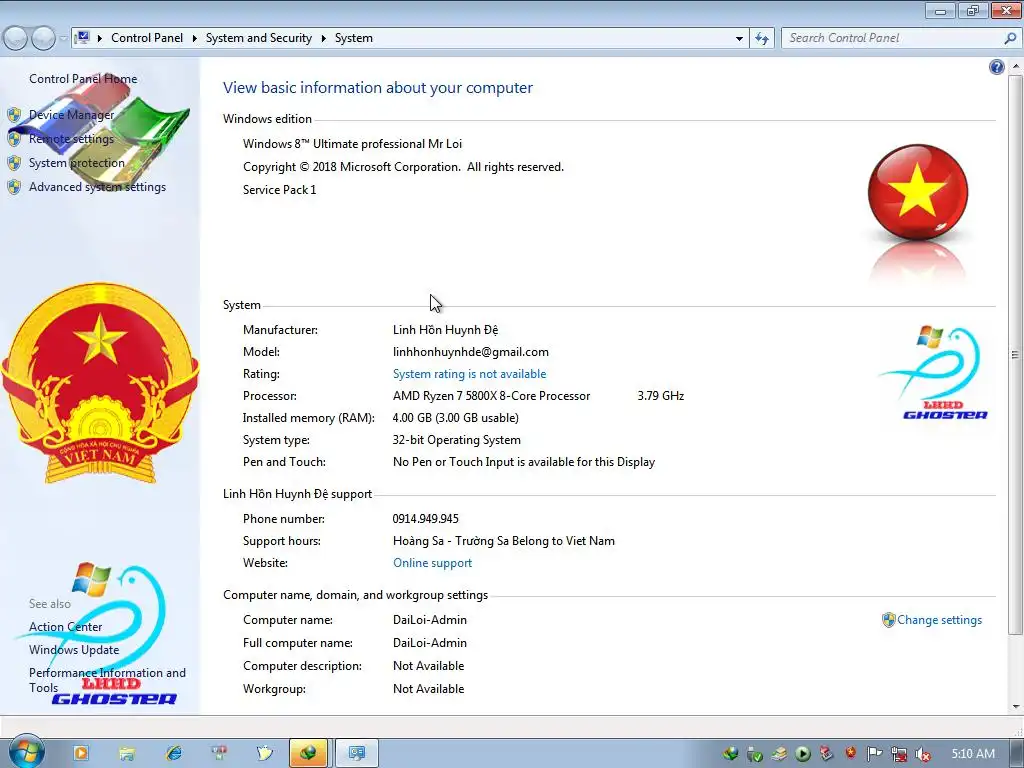The height and width of the screenshot is (768, 1024).
Task: Select Control Panel in the breadcrumb
Action: tap(147, 38)
